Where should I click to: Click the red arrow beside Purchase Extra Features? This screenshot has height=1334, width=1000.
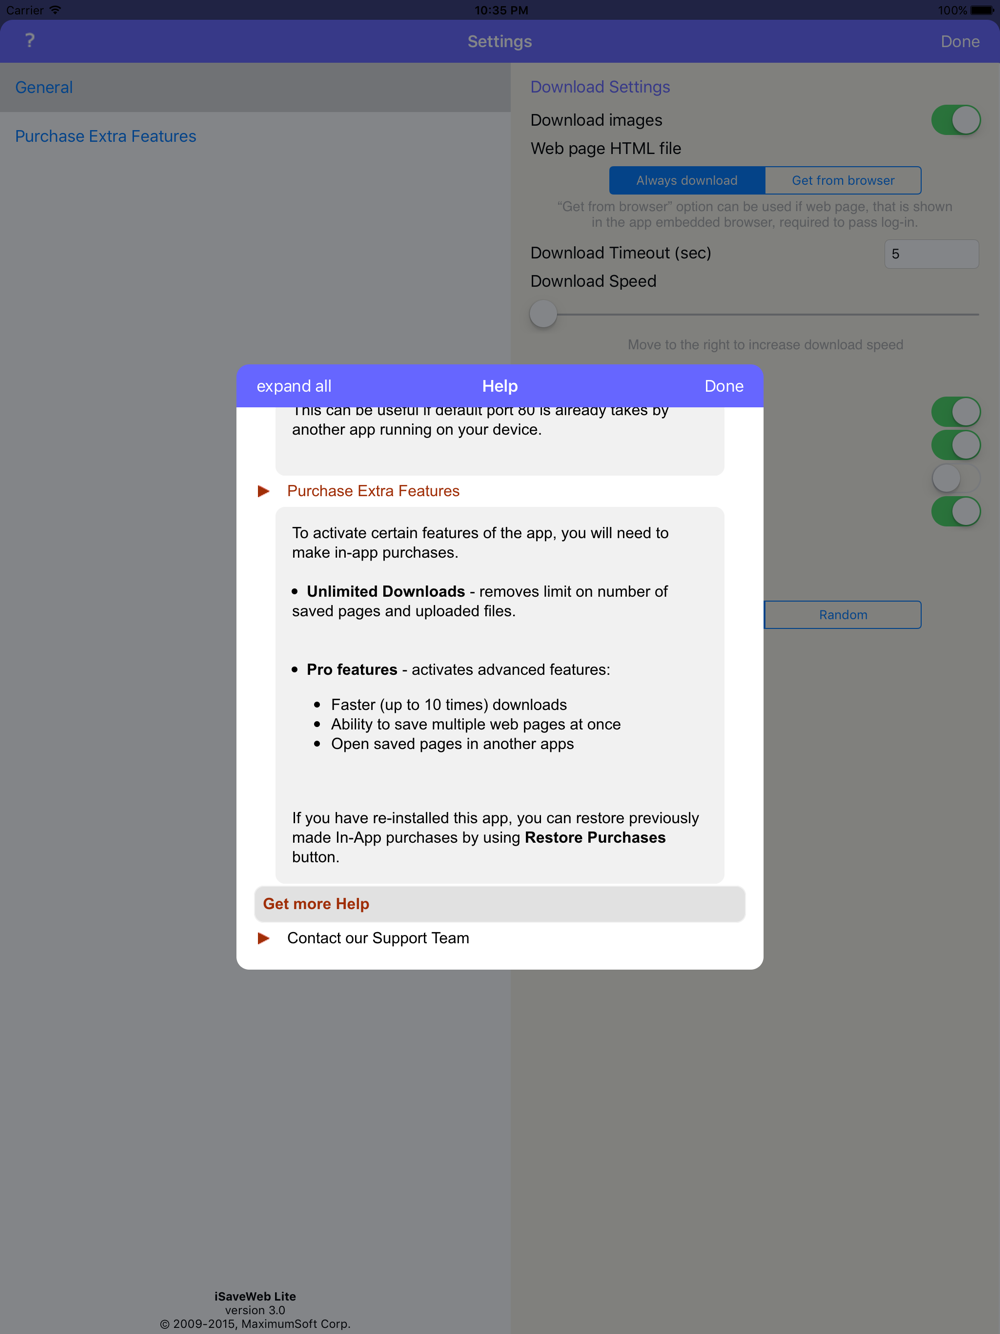[x=264, y=491]
